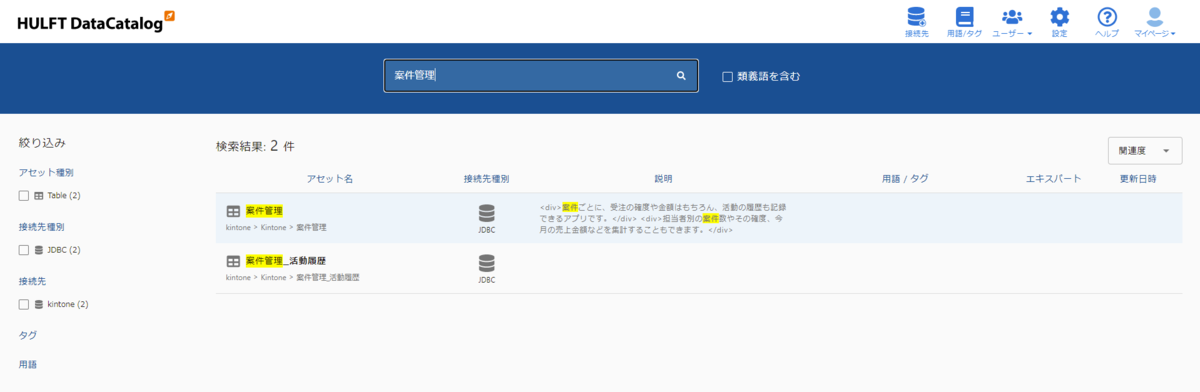This screenshot has width=1200, height=392.
Task: Click JDBC database icon in 案件管理 row
Action: pos(486,213)
